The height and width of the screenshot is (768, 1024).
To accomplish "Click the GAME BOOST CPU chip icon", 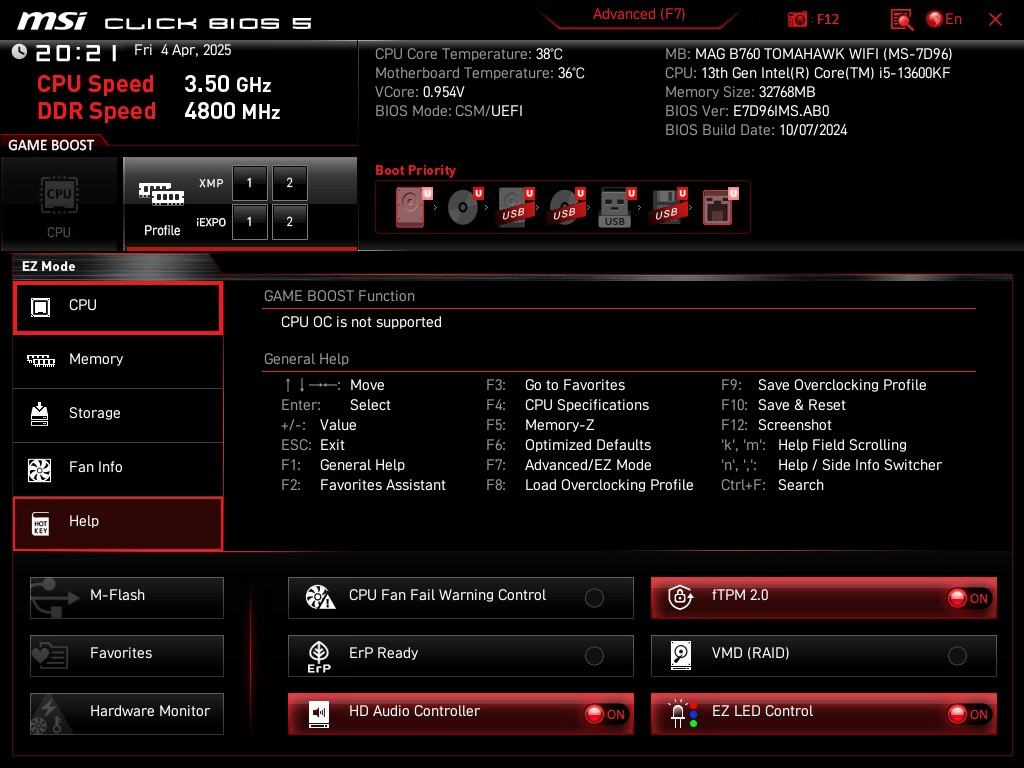I will click(x=59, y=195).
